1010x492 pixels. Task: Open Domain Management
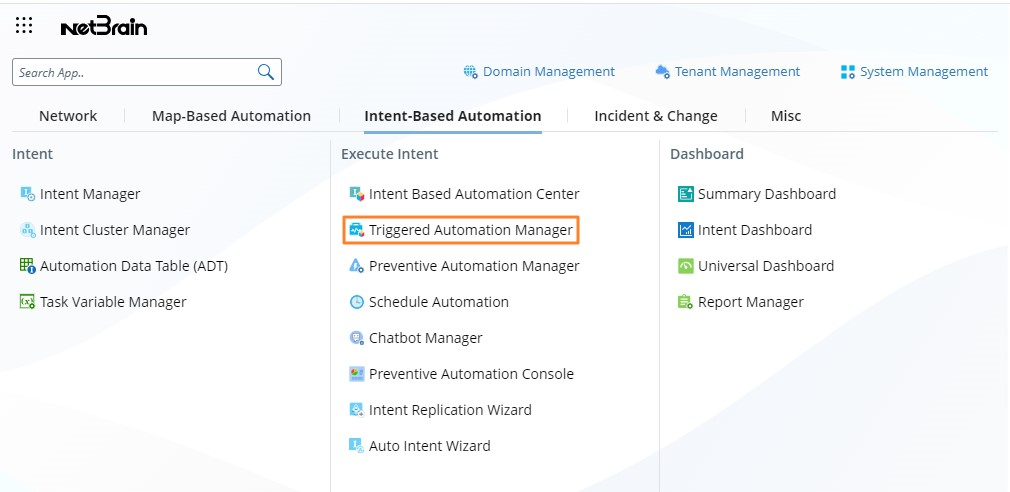pyautogui.click(x=539, y=72)
